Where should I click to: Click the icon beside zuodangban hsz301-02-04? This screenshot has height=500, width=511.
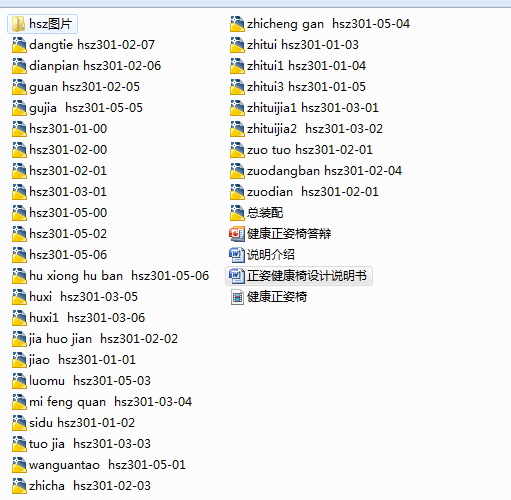click(237, 171)
